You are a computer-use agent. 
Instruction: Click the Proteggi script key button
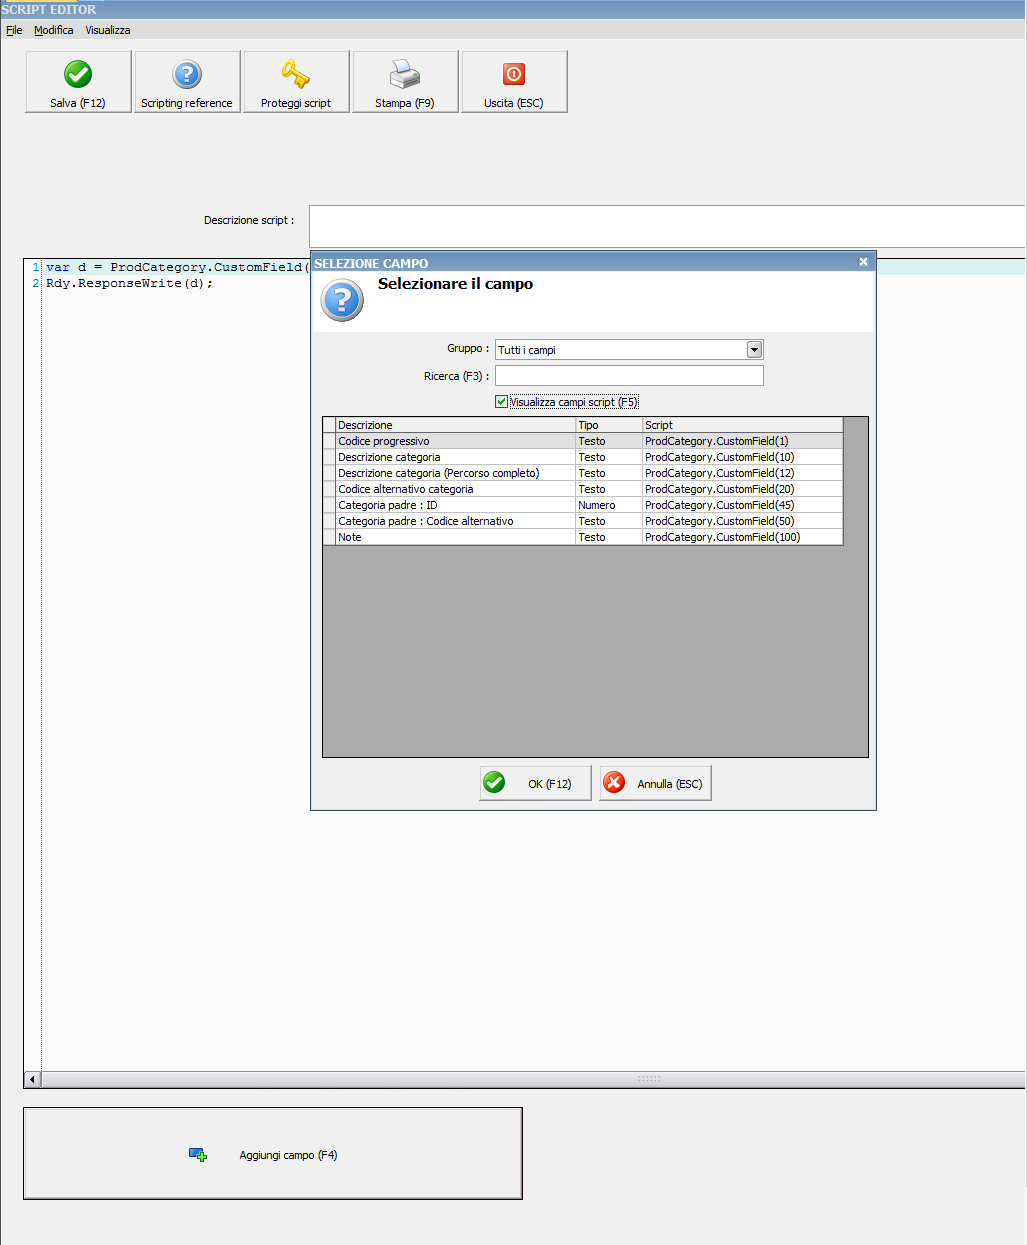click(x=296, y=82)
